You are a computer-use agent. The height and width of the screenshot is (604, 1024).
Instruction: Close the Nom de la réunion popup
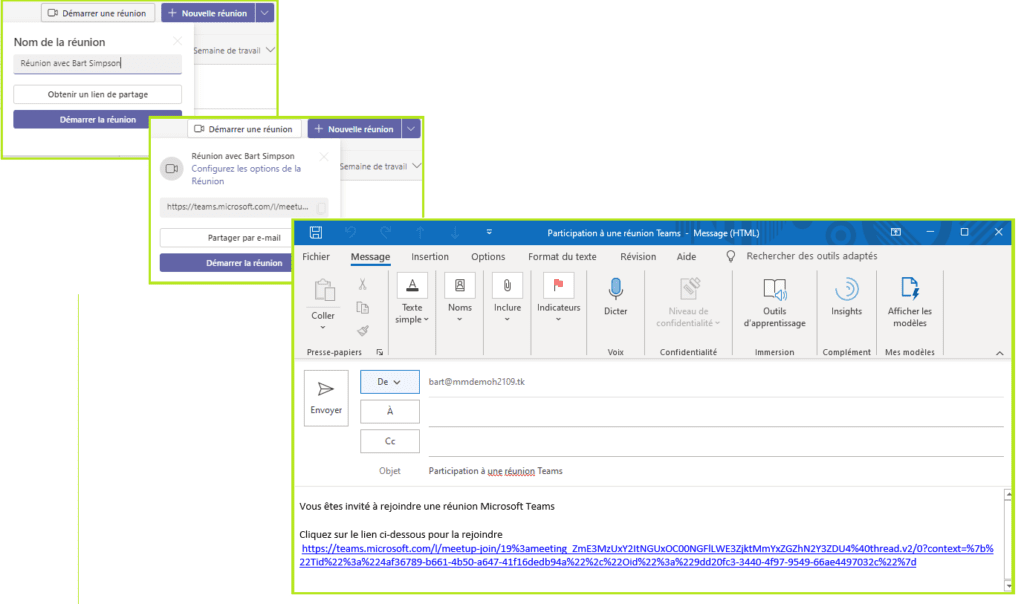pos(178,41)
